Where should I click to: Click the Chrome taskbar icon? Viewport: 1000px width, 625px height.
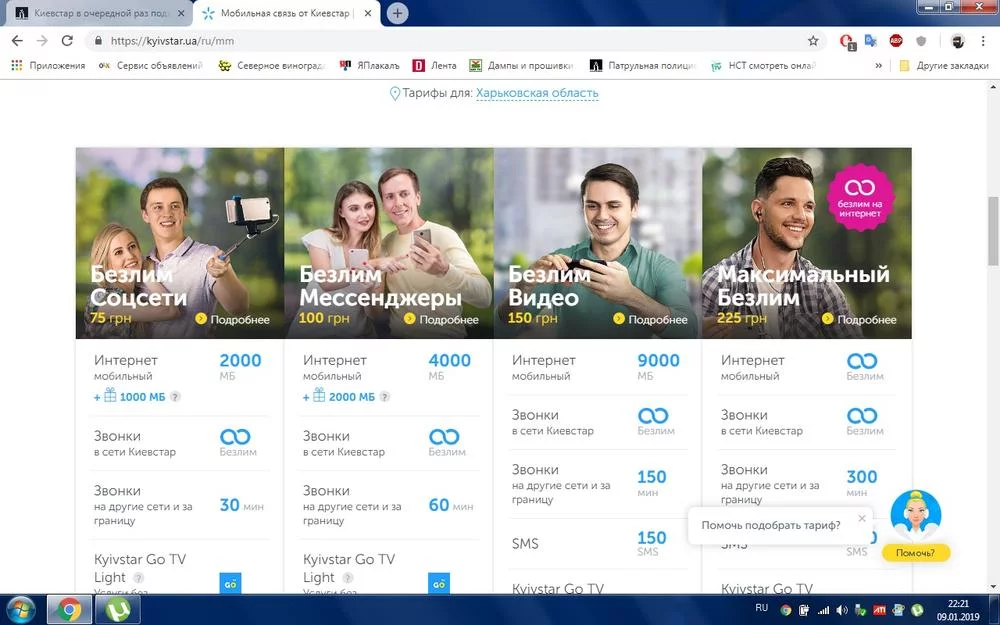pyautogui.click(x=69, y=610)
